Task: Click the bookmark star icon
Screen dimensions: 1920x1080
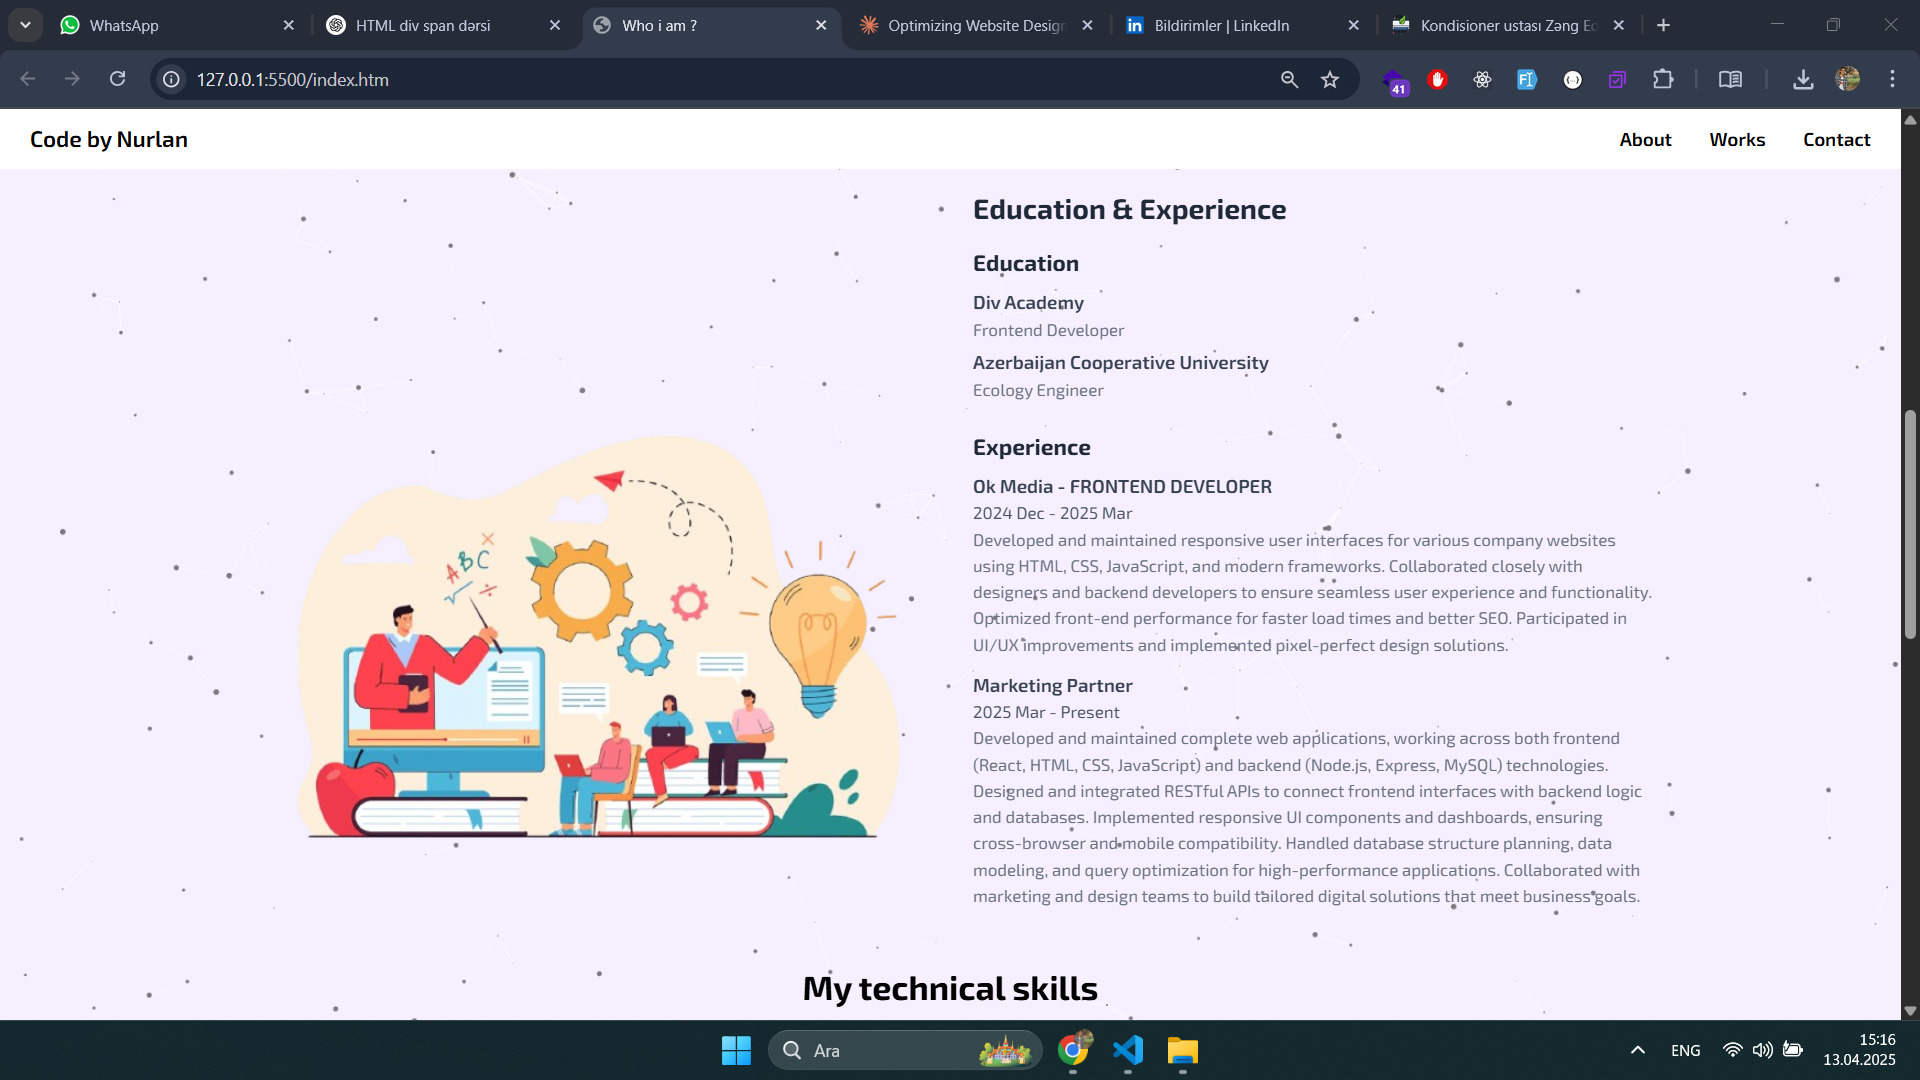Action: 1329,79
